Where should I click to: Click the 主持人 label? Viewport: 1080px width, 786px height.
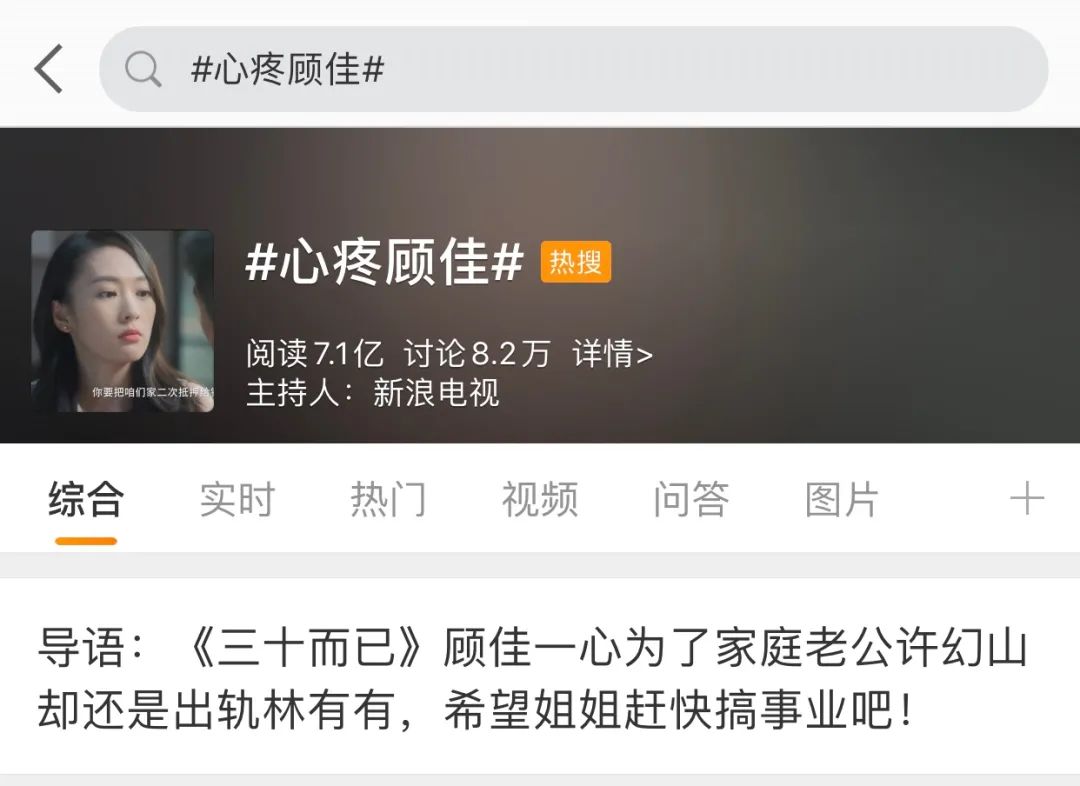point(300,393)
